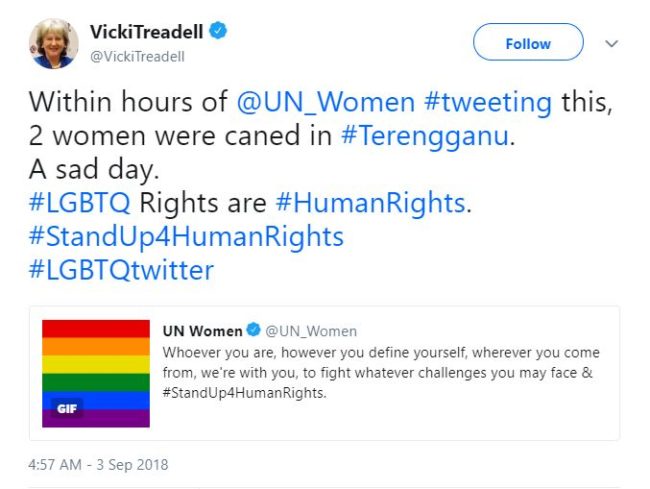Click the verified badge next to UN Women
Viewport: 650px width, 489px height.
[x=253, y=331]
